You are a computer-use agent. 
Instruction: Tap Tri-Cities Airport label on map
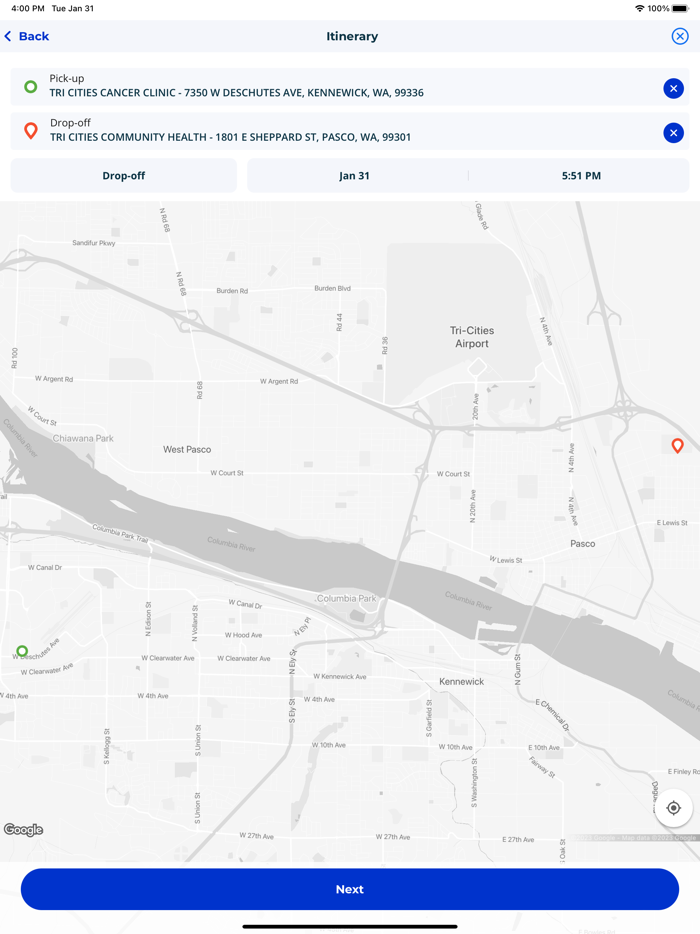(472, 337)
